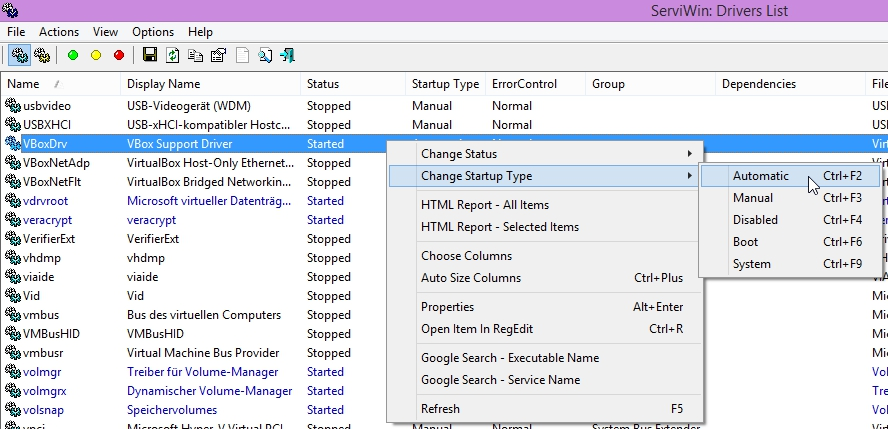The image size is (888, 429).
Task: Click Google Search - Service Name entry
Action: 500,380
